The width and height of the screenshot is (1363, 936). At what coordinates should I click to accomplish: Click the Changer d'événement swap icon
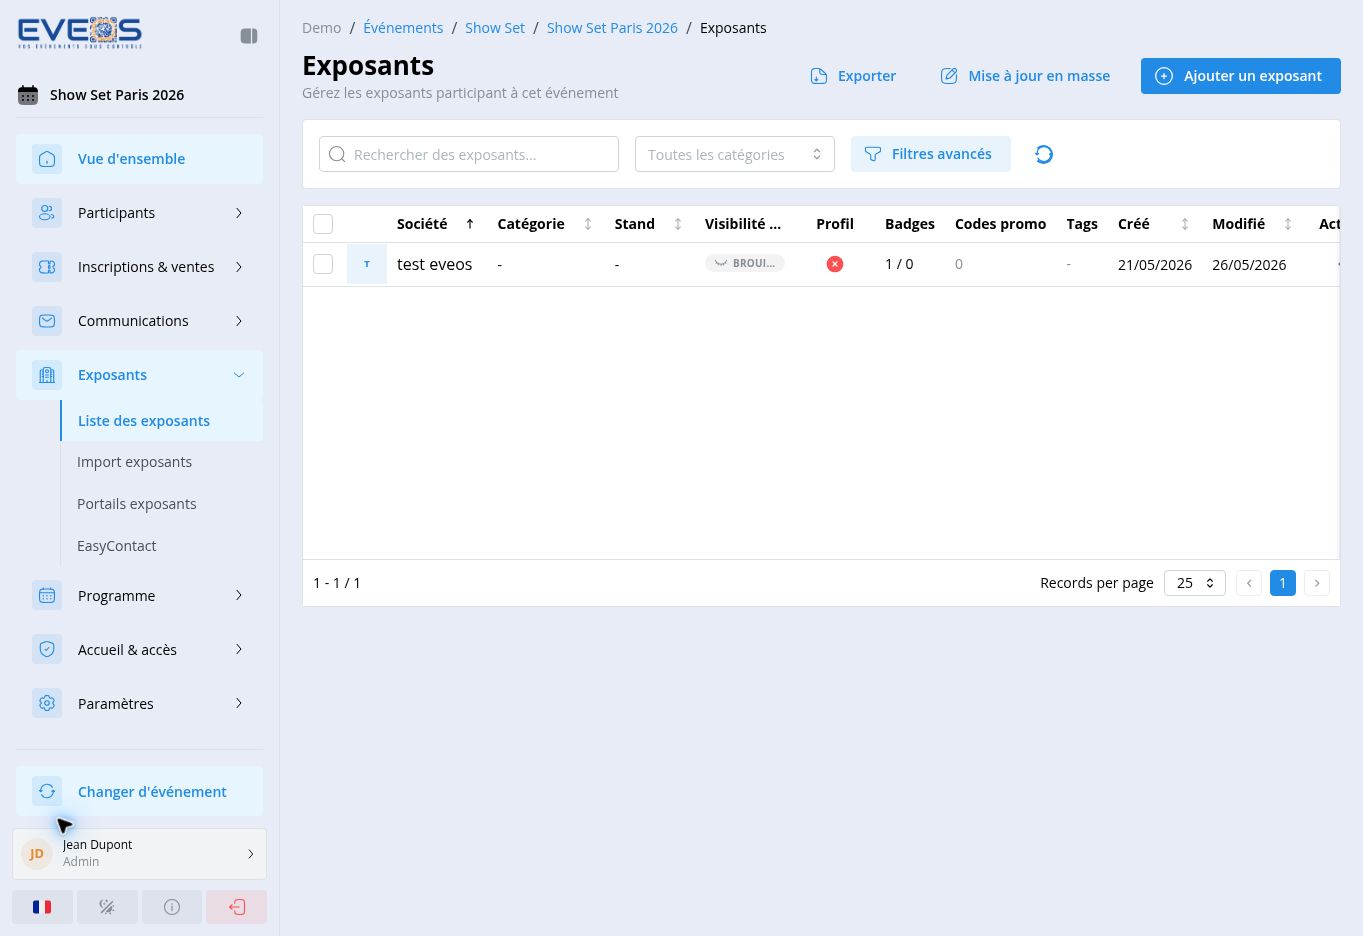tap(47, 792)
